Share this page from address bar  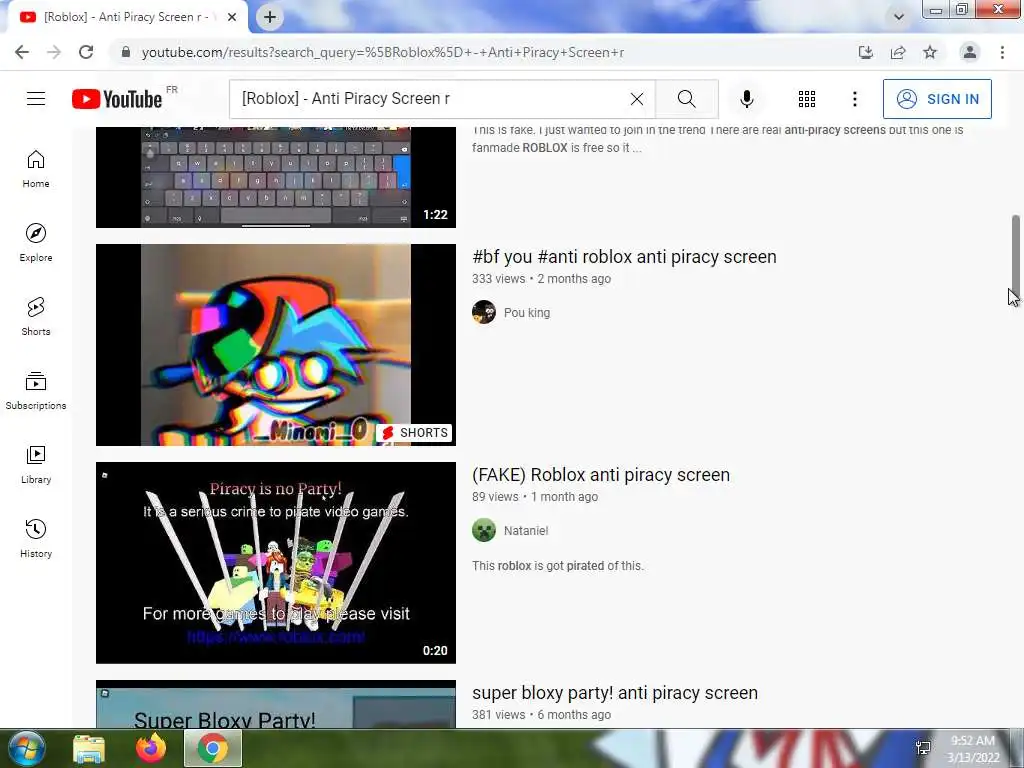point(898,52)
